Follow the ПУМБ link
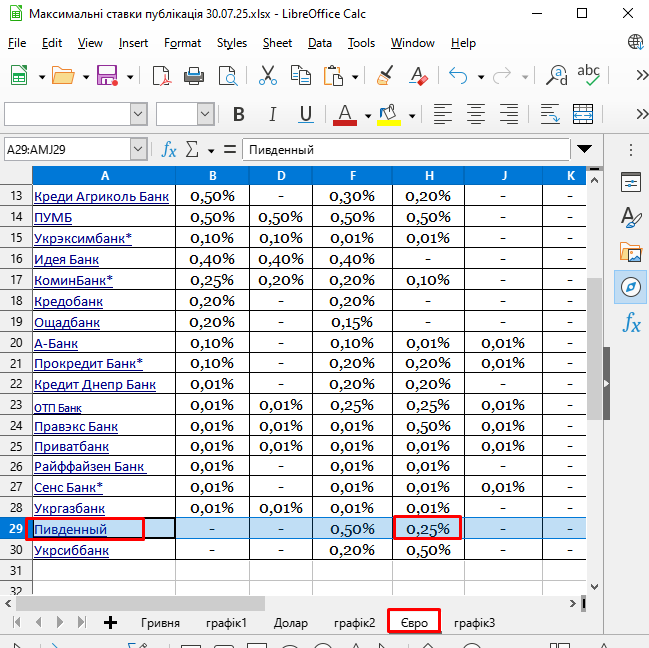Image resolution: width=649 pixels, height=648 pixels. [53, 217]
